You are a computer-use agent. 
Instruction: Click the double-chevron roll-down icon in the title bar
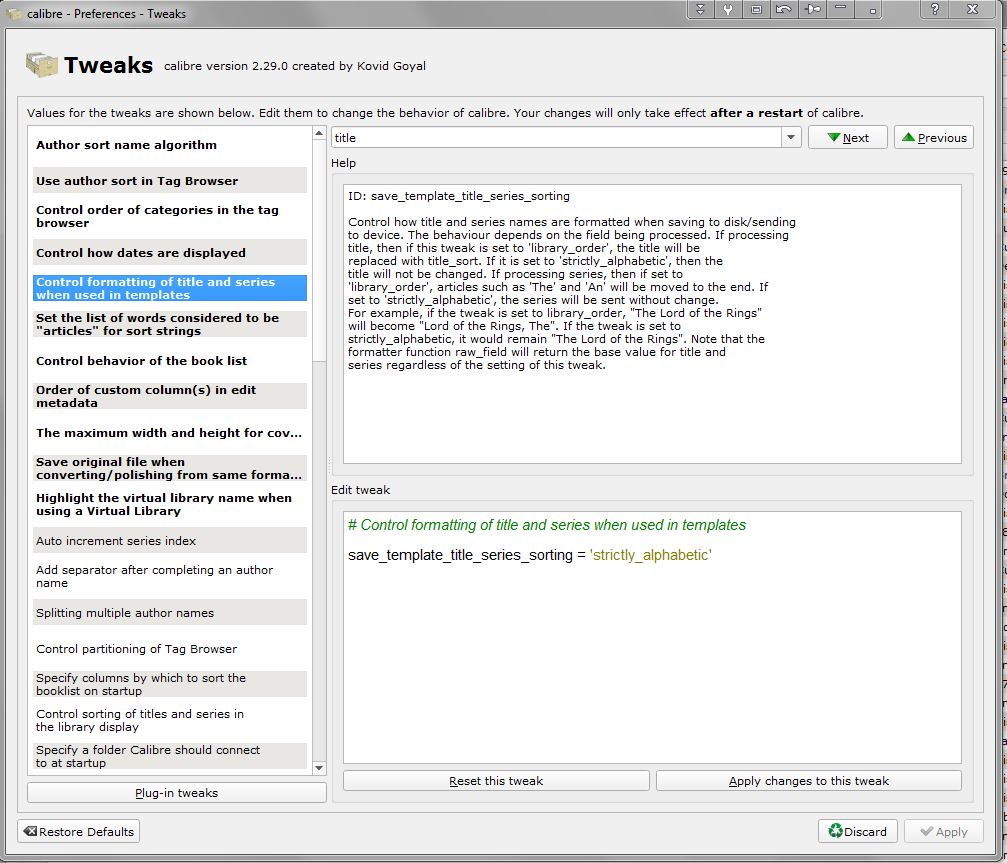click(701, 9)
